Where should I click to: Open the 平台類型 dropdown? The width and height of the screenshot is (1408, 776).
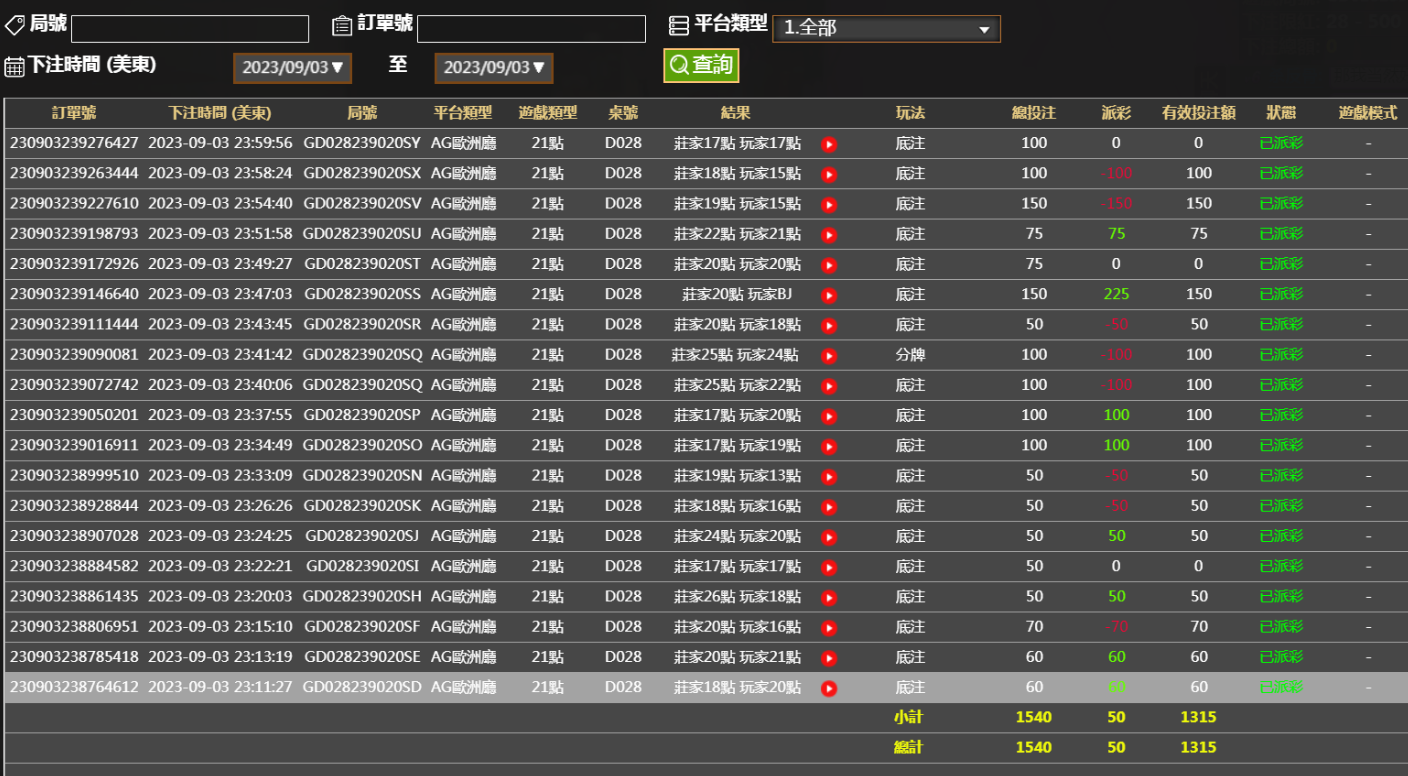click(x=886, y=28)
